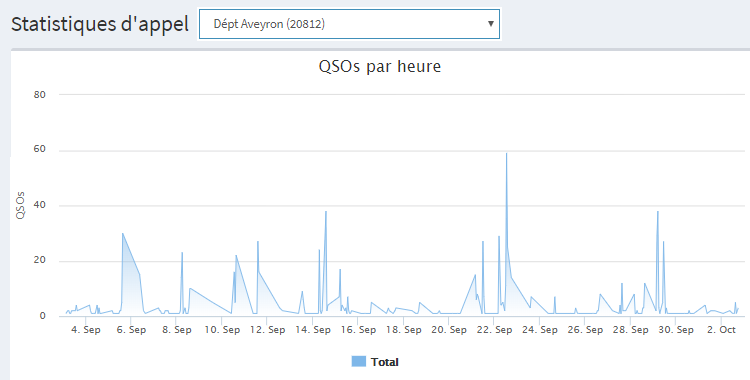Viewport: 750px width, 380px height.
Task: Click the "20. Sep" x-axis label
Action: click(x=449, y=330)
